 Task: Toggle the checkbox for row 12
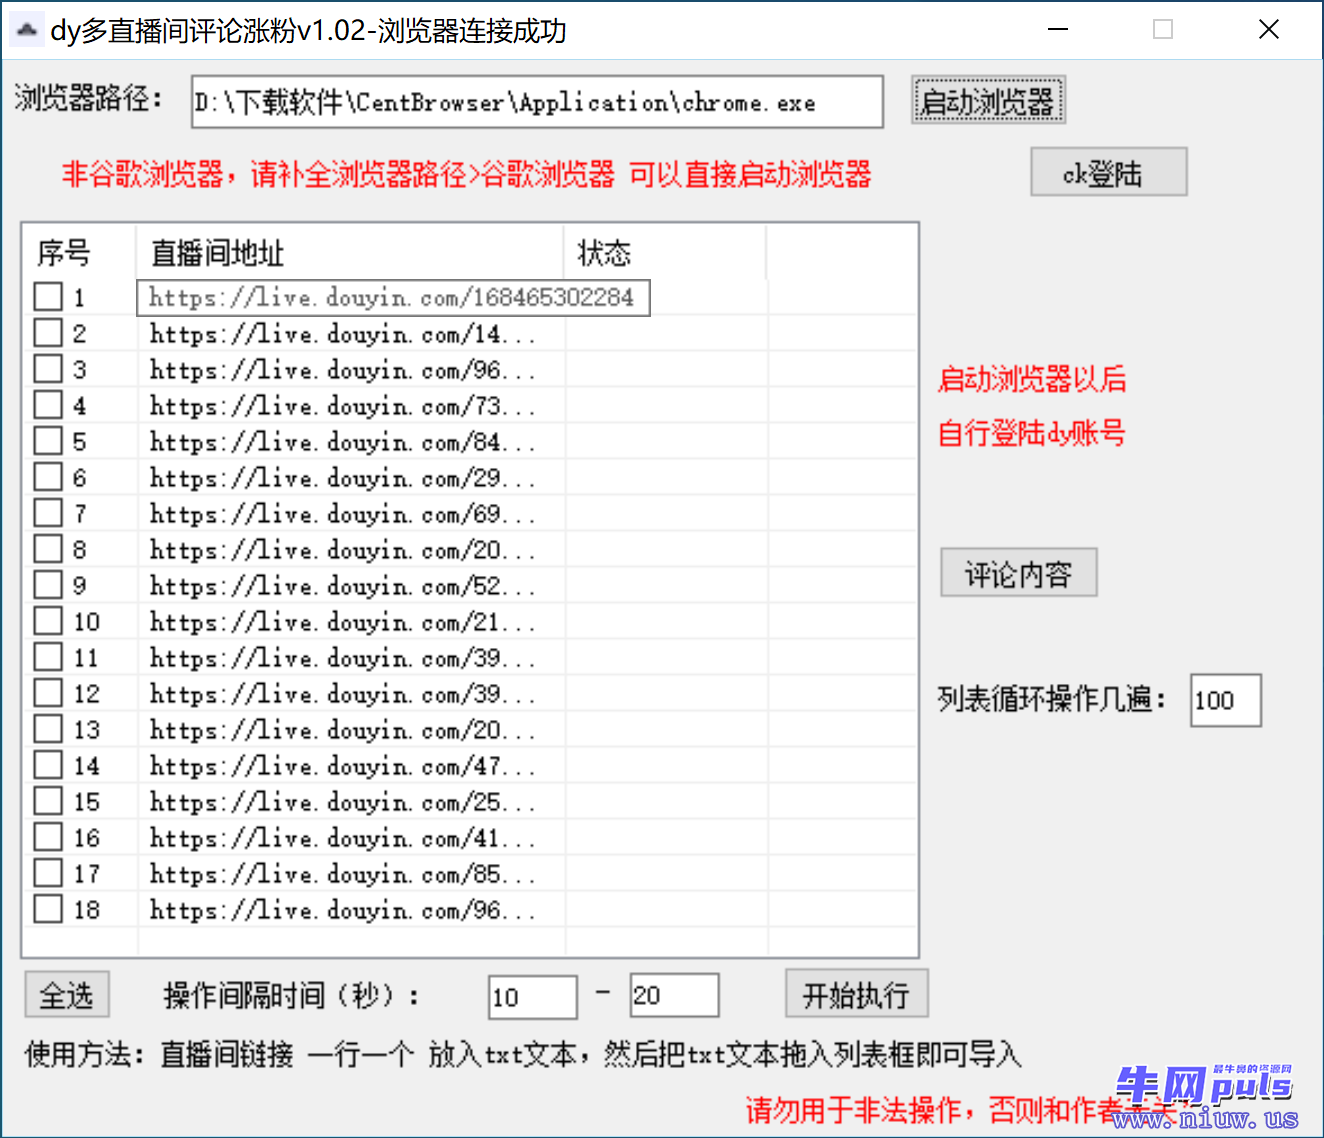pyautogui.click(x=48, y=692)
